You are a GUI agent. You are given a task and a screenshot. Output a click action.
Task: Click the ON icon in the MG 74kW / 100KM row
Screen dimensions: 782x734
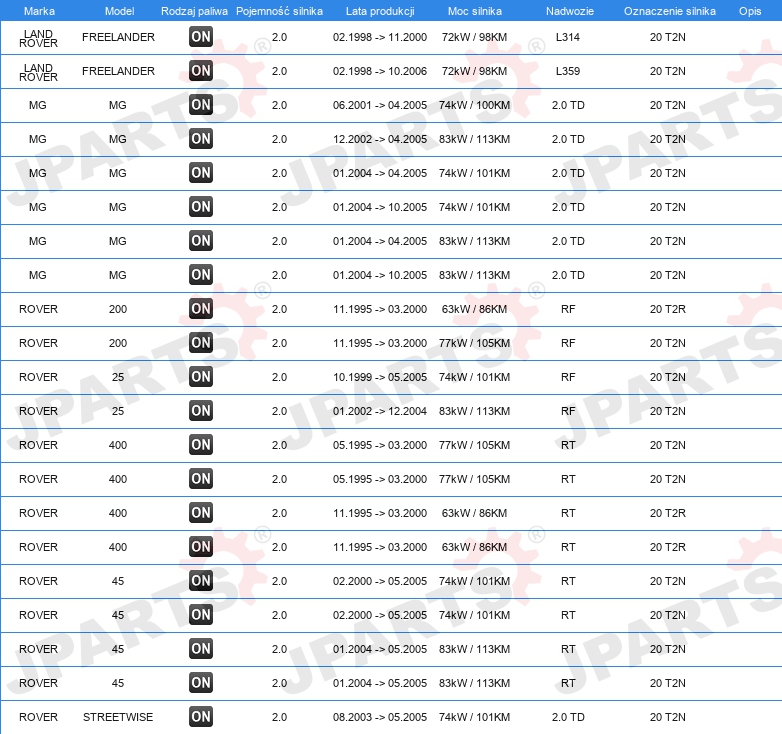pyautogui.click(x=201, y=104)
